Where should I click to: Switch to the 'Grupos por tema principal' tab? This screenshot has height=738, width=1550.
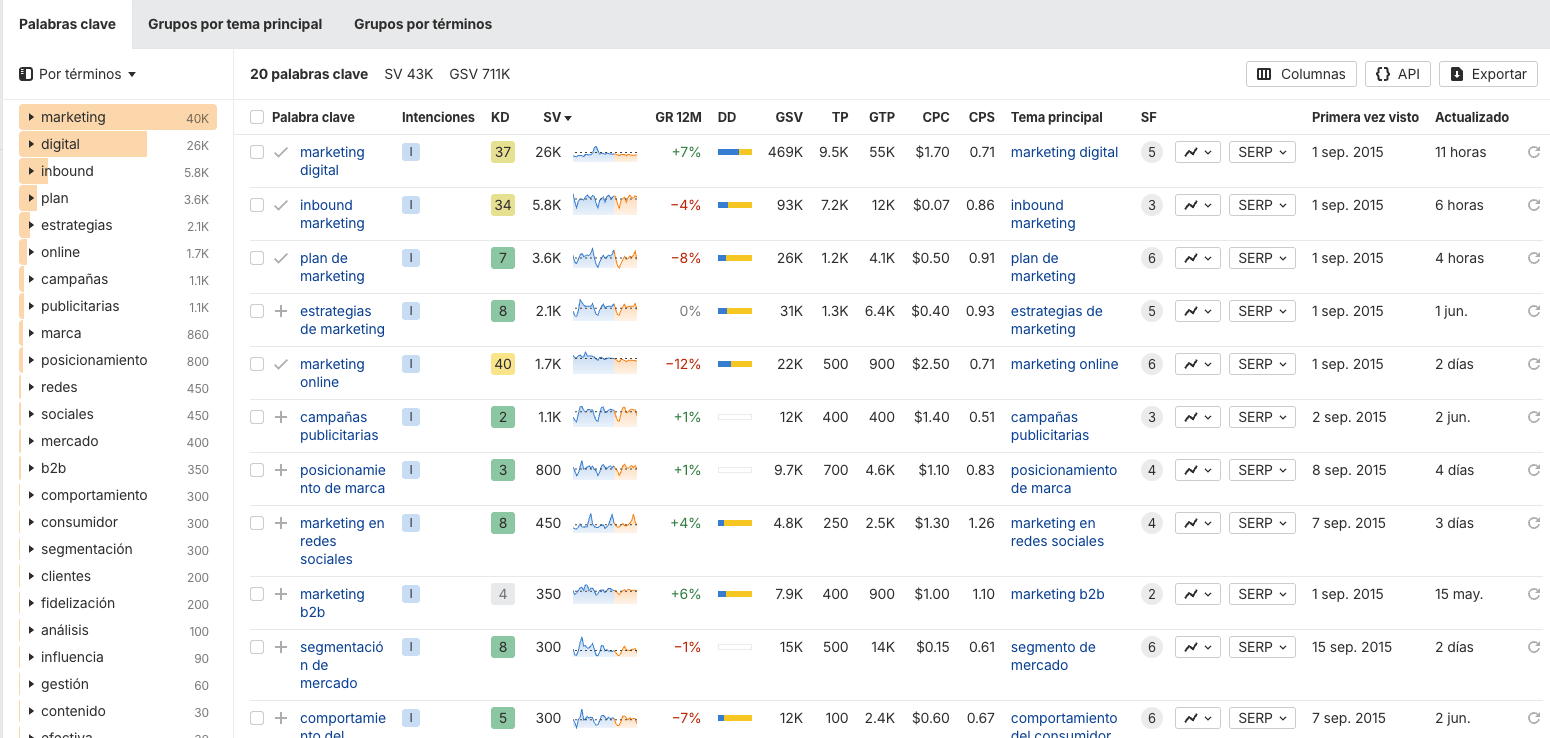coord(235,22)
